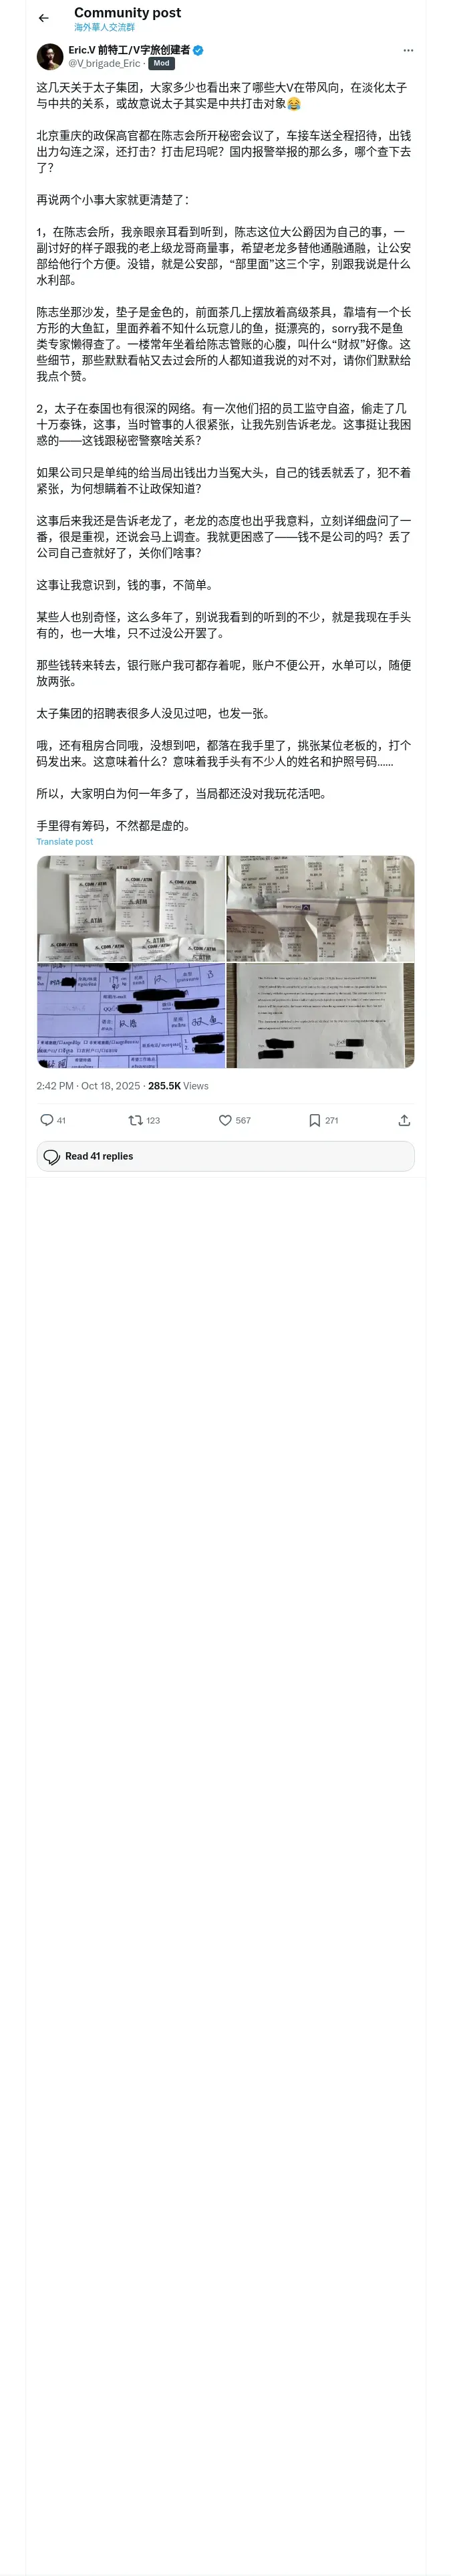The image size is (451, 2576).
Task: Click Translate post
Action: (65, 842)
